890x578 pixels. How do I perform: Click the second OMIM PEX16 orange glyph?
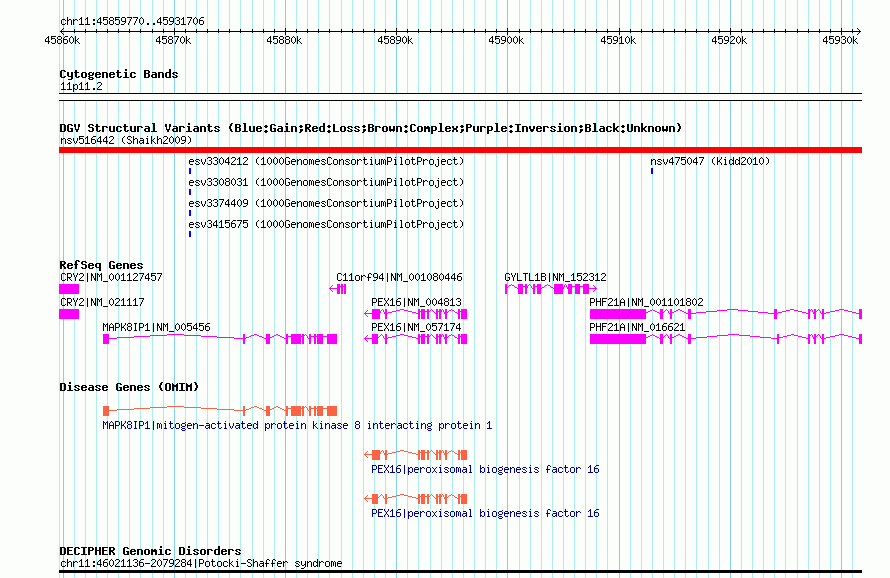415,499
